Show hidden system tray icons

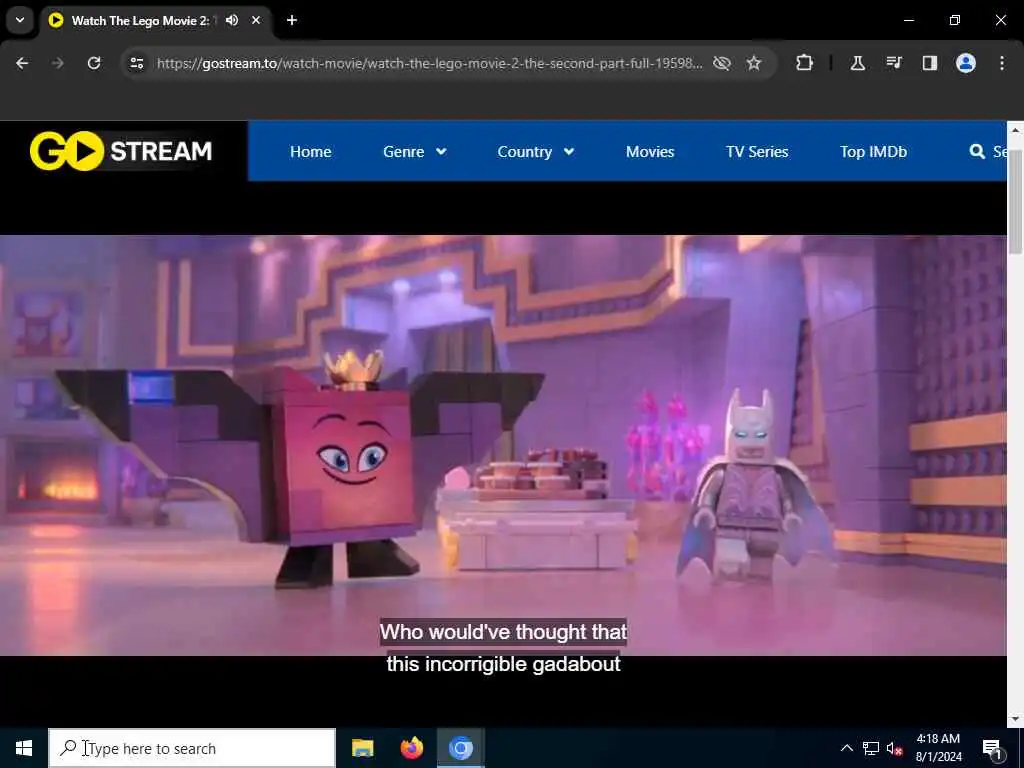[x=846, y=748]
